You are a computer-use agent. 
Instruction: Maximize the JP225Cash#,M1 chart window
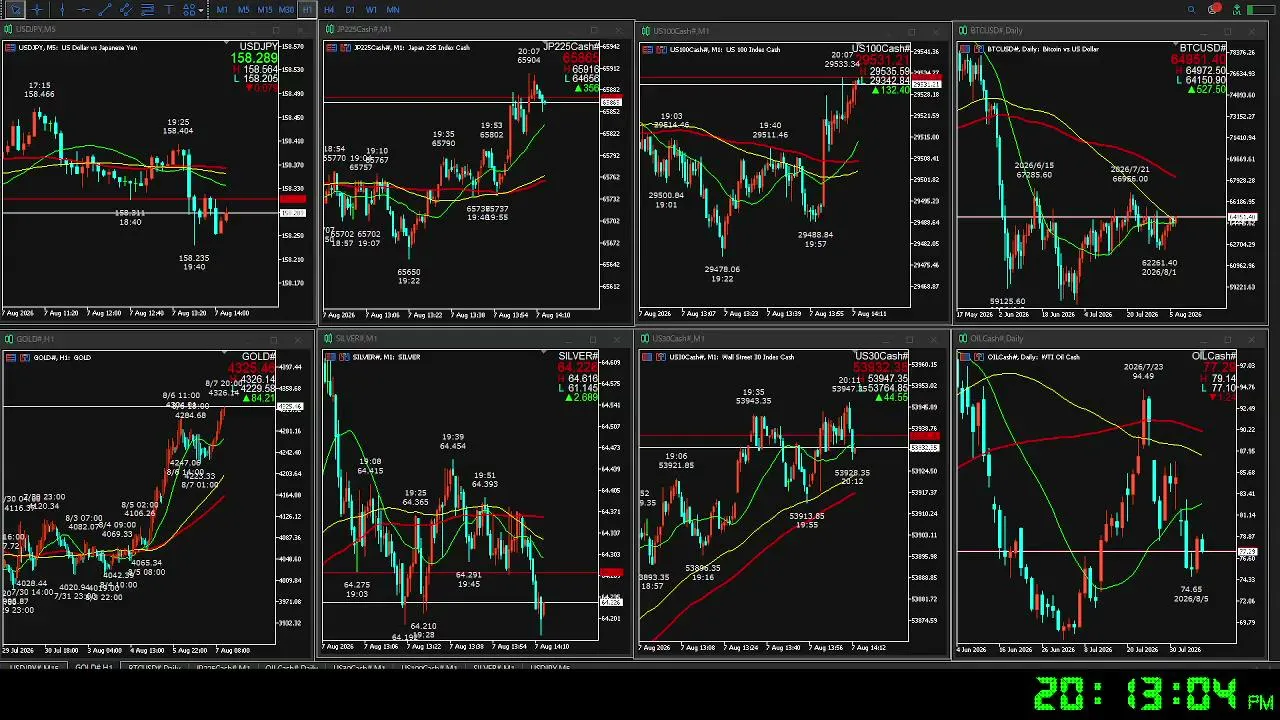(x=594, y=30)
